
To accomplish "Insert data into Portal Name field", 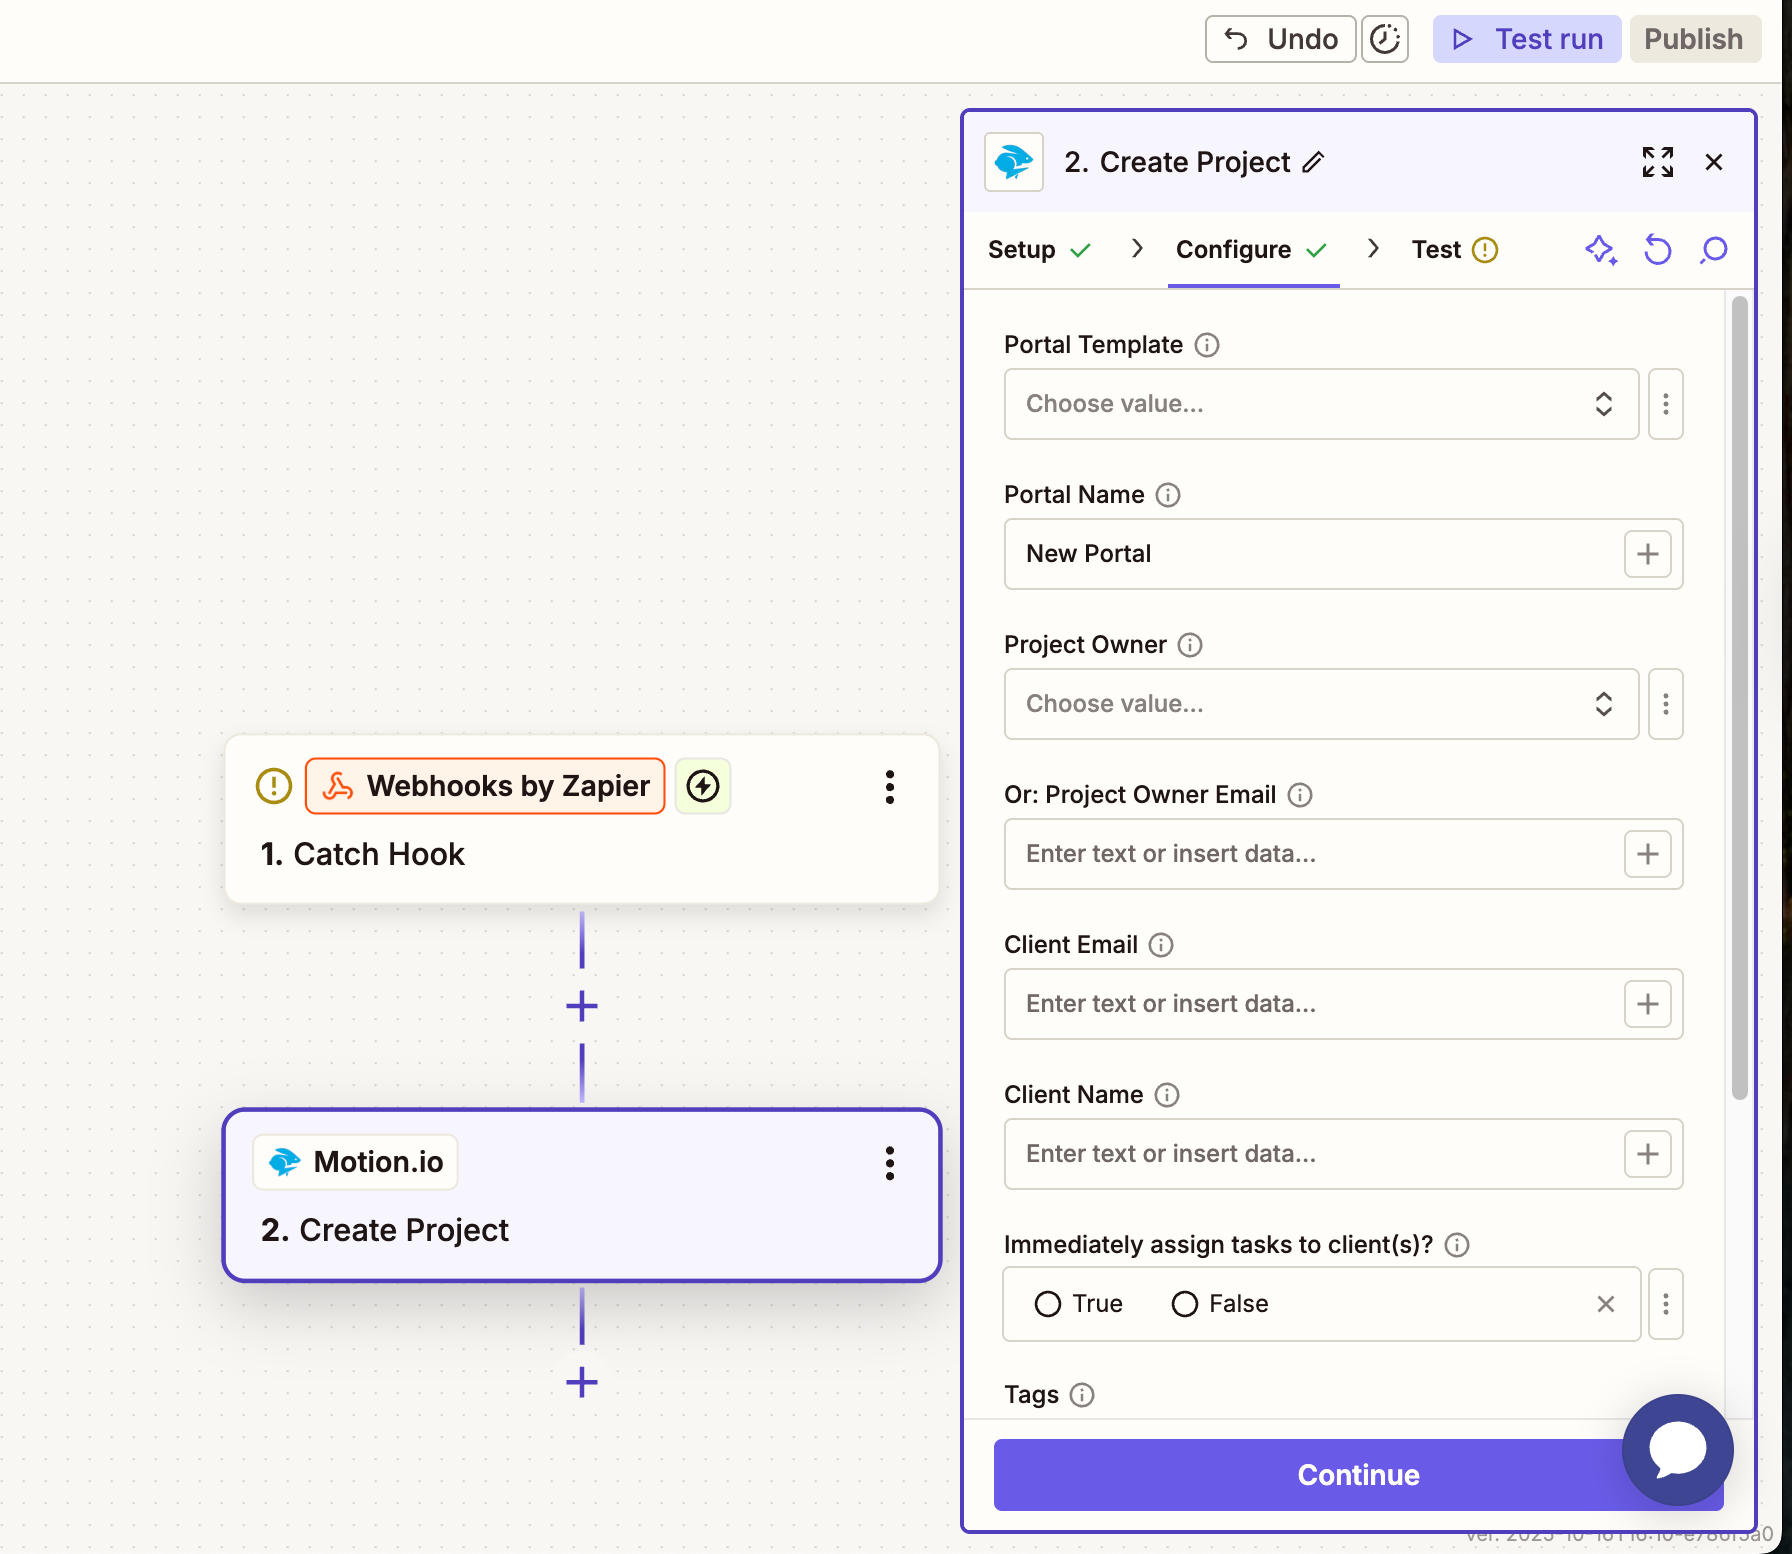I will [1648, 554].
